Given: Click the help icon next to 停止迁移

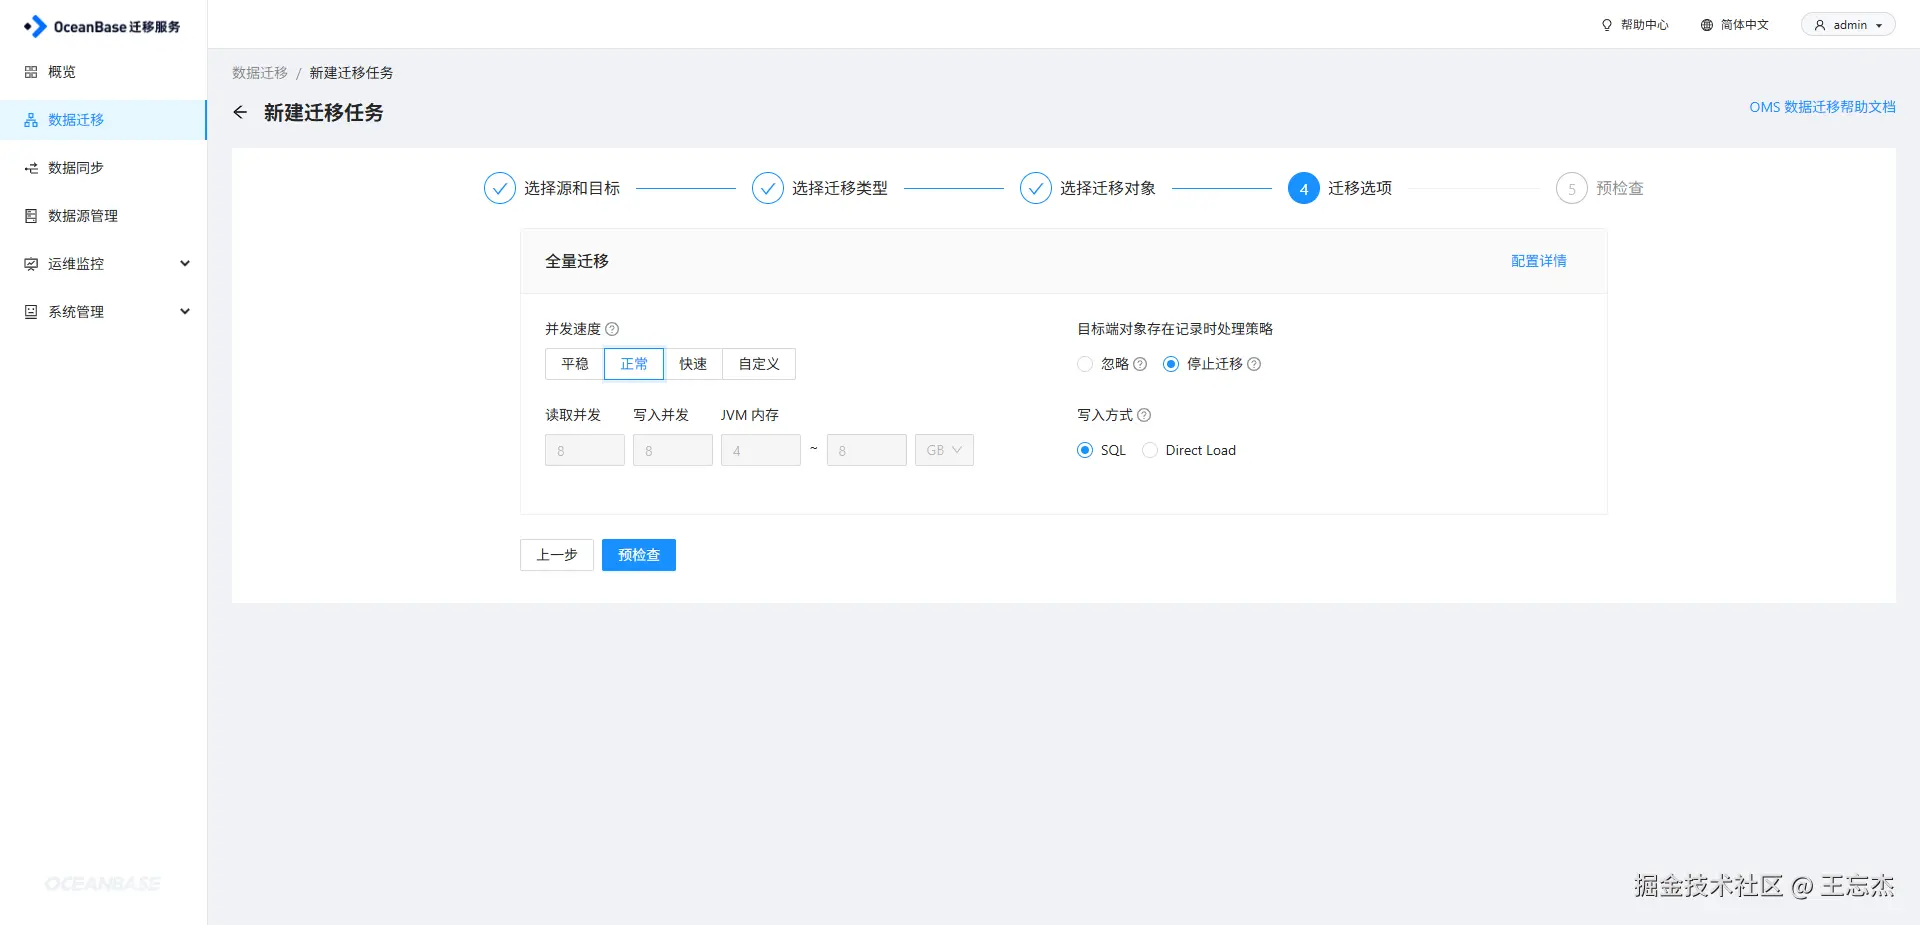Looking at the screenshot, I should point(1254,364).
